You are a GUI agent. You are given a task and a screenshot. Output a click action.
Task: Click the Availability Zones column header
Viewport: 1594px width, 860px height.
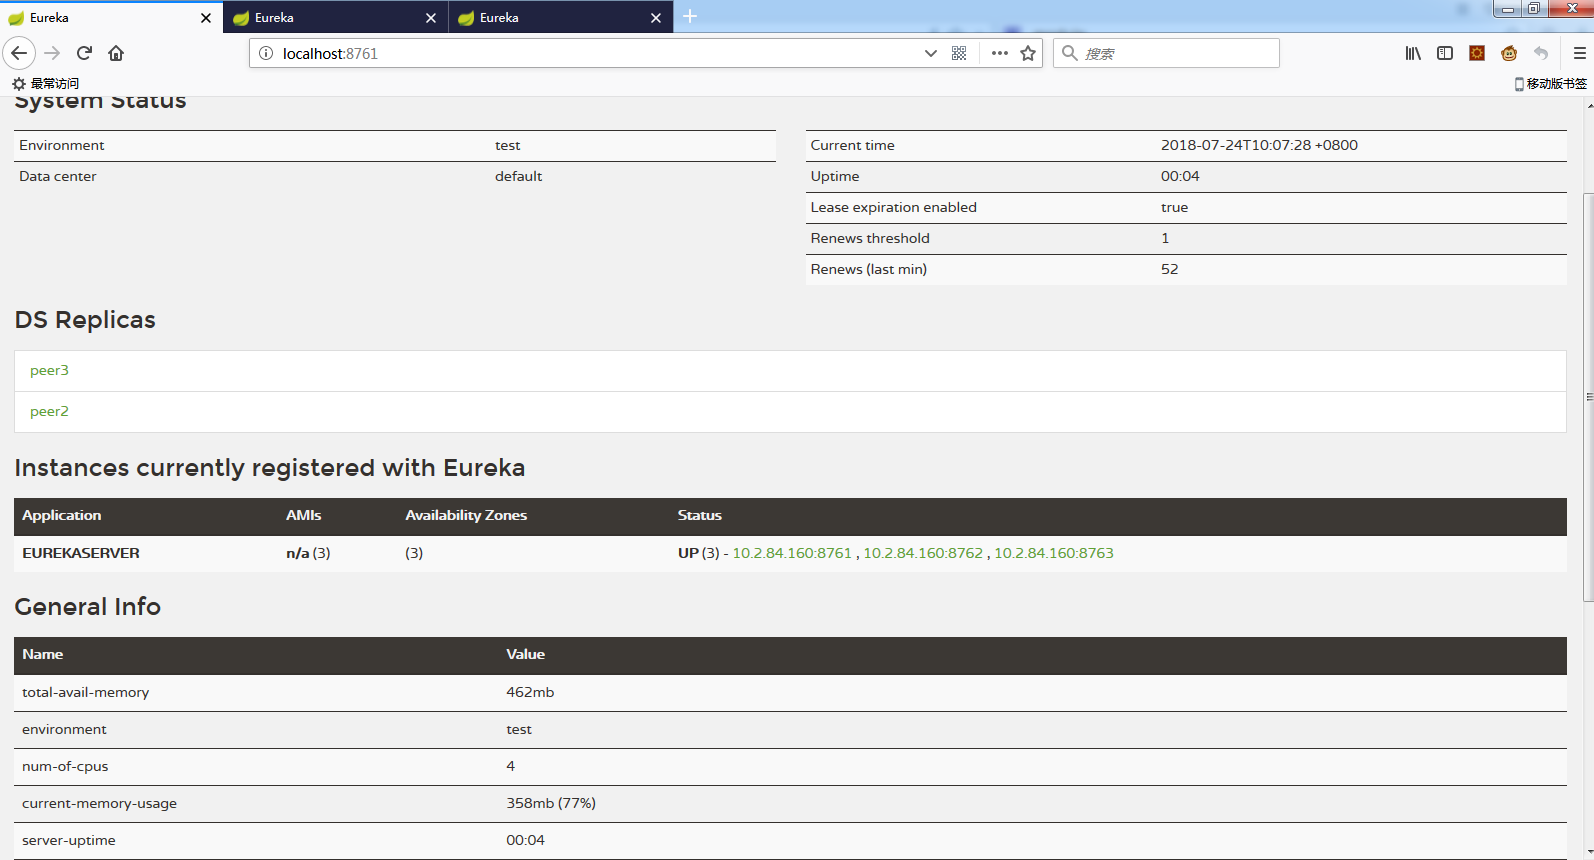pos(466,515)
